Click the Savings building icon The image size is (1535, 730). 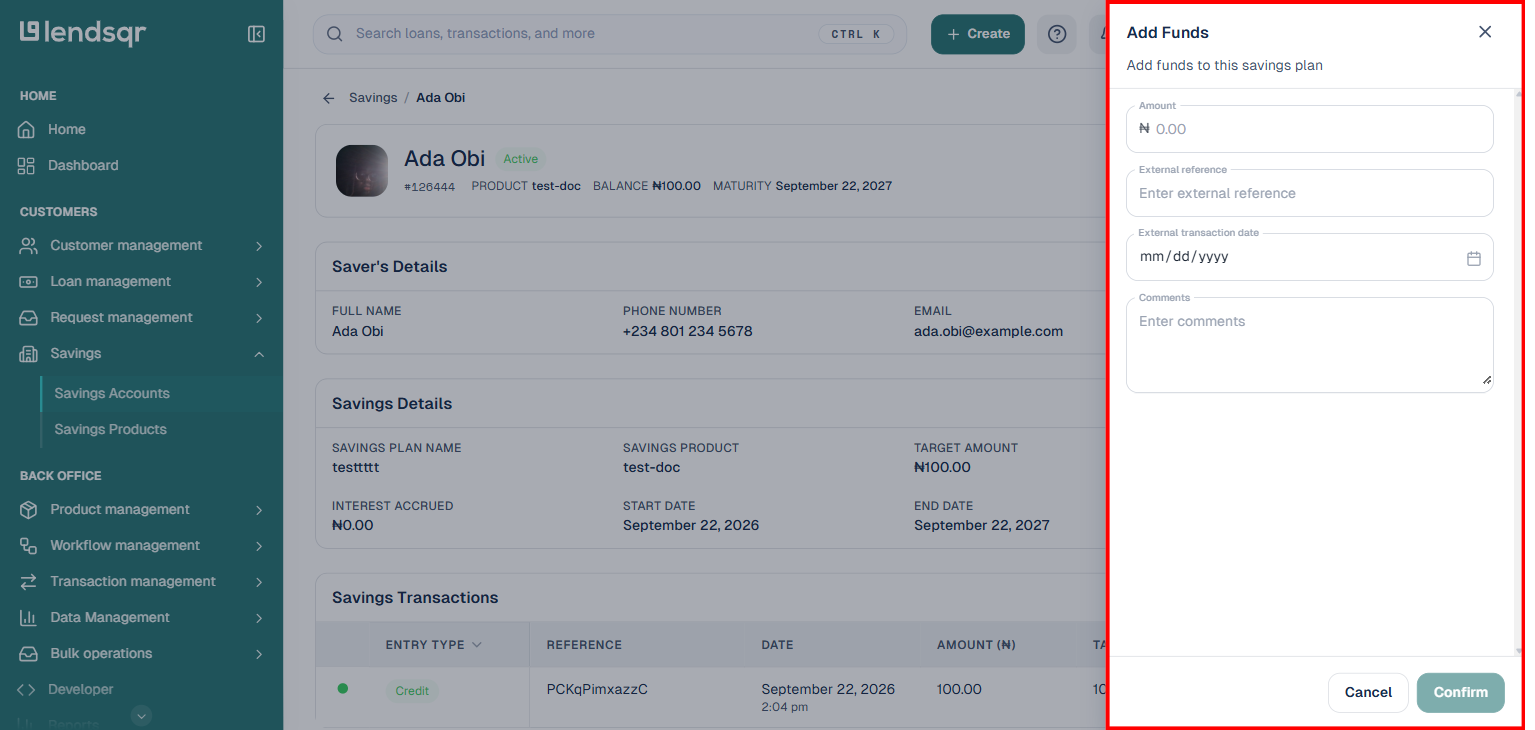(29, 353)
